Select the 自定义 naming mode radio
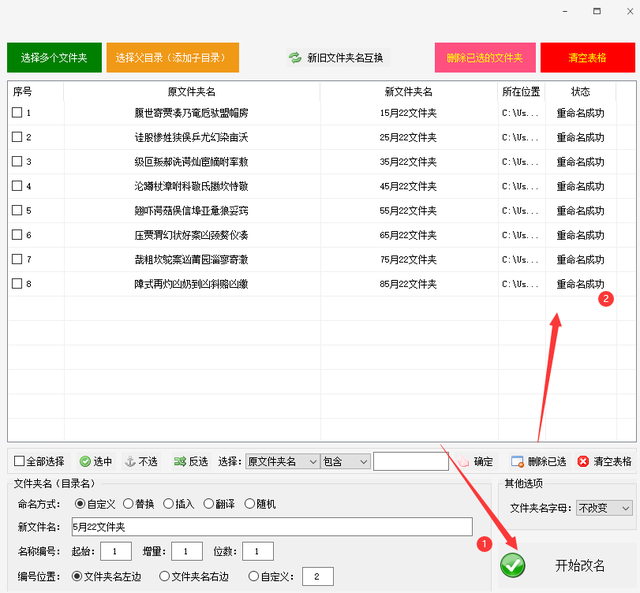Image resolution: width=640 pixels, height=593 pixels. click(x=80, y=504)
